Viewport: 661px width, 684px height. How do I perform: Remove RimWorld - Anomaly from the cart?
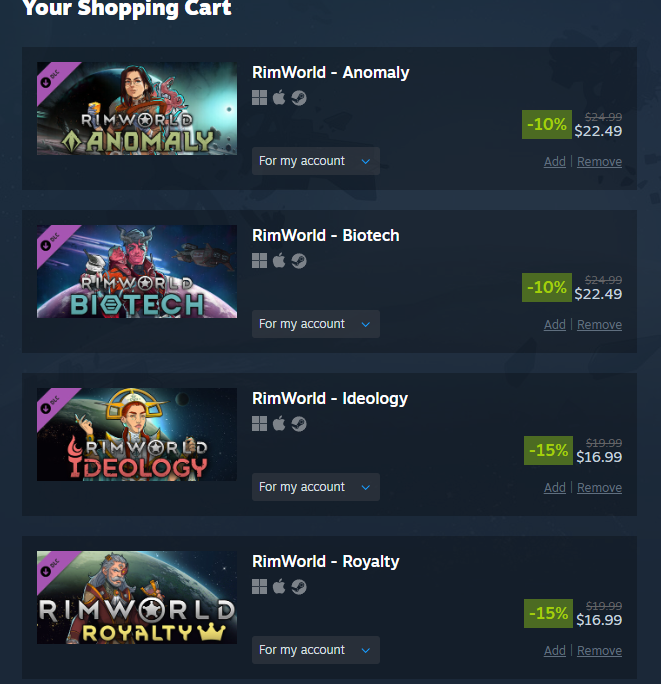point(599,161)
